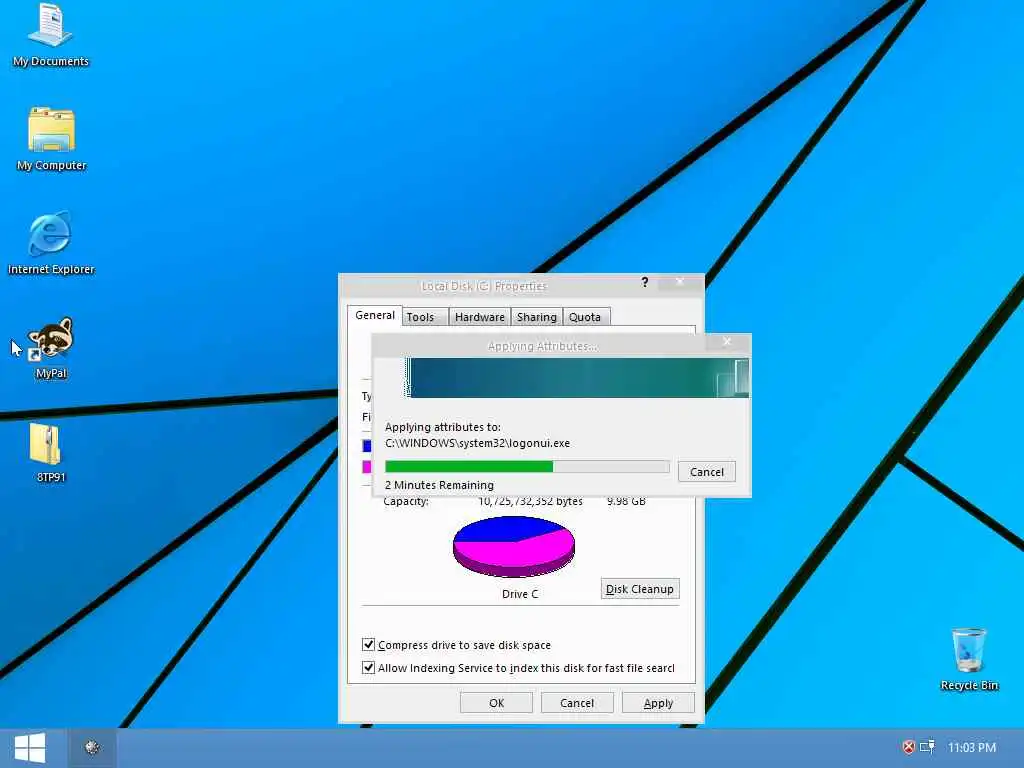This screenshot has width=1024, height=768.
Task: Click the taskbar running application icon
Action: (92, 748)
